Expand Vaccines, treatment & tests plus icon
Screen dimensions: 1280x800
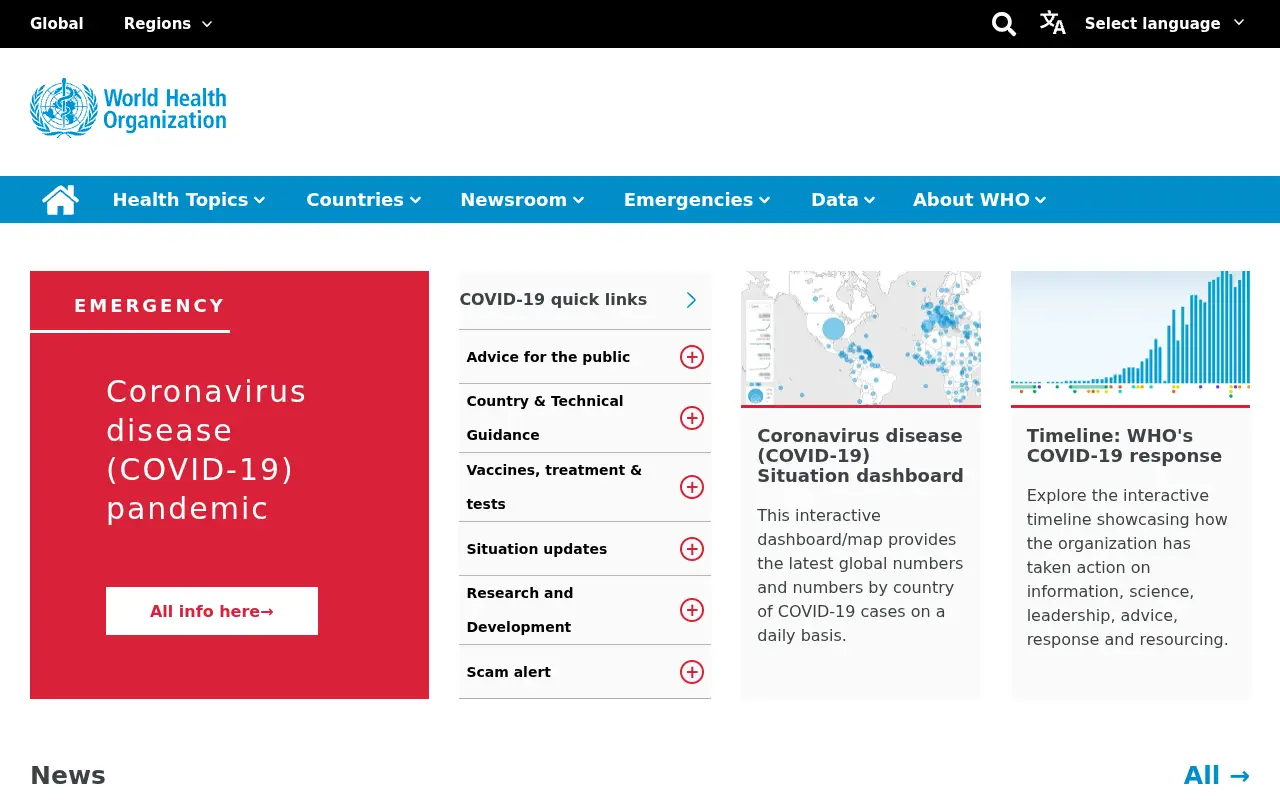coord(692,487)
